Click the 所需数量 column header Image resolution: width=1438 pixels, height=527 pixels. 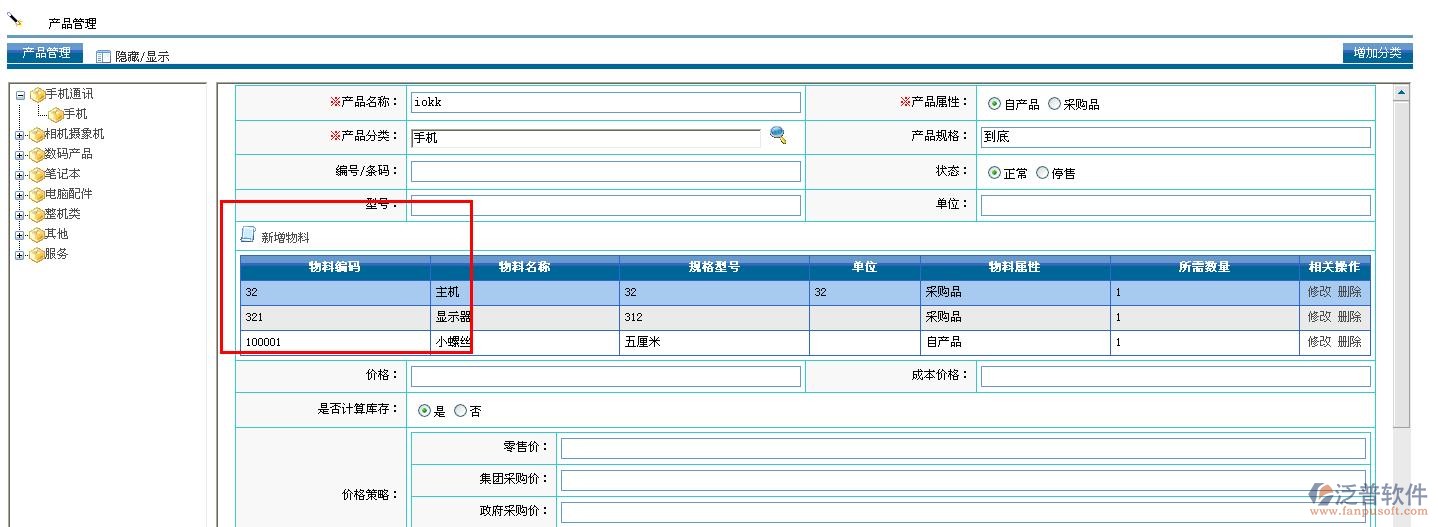(x=1205, y=267)
